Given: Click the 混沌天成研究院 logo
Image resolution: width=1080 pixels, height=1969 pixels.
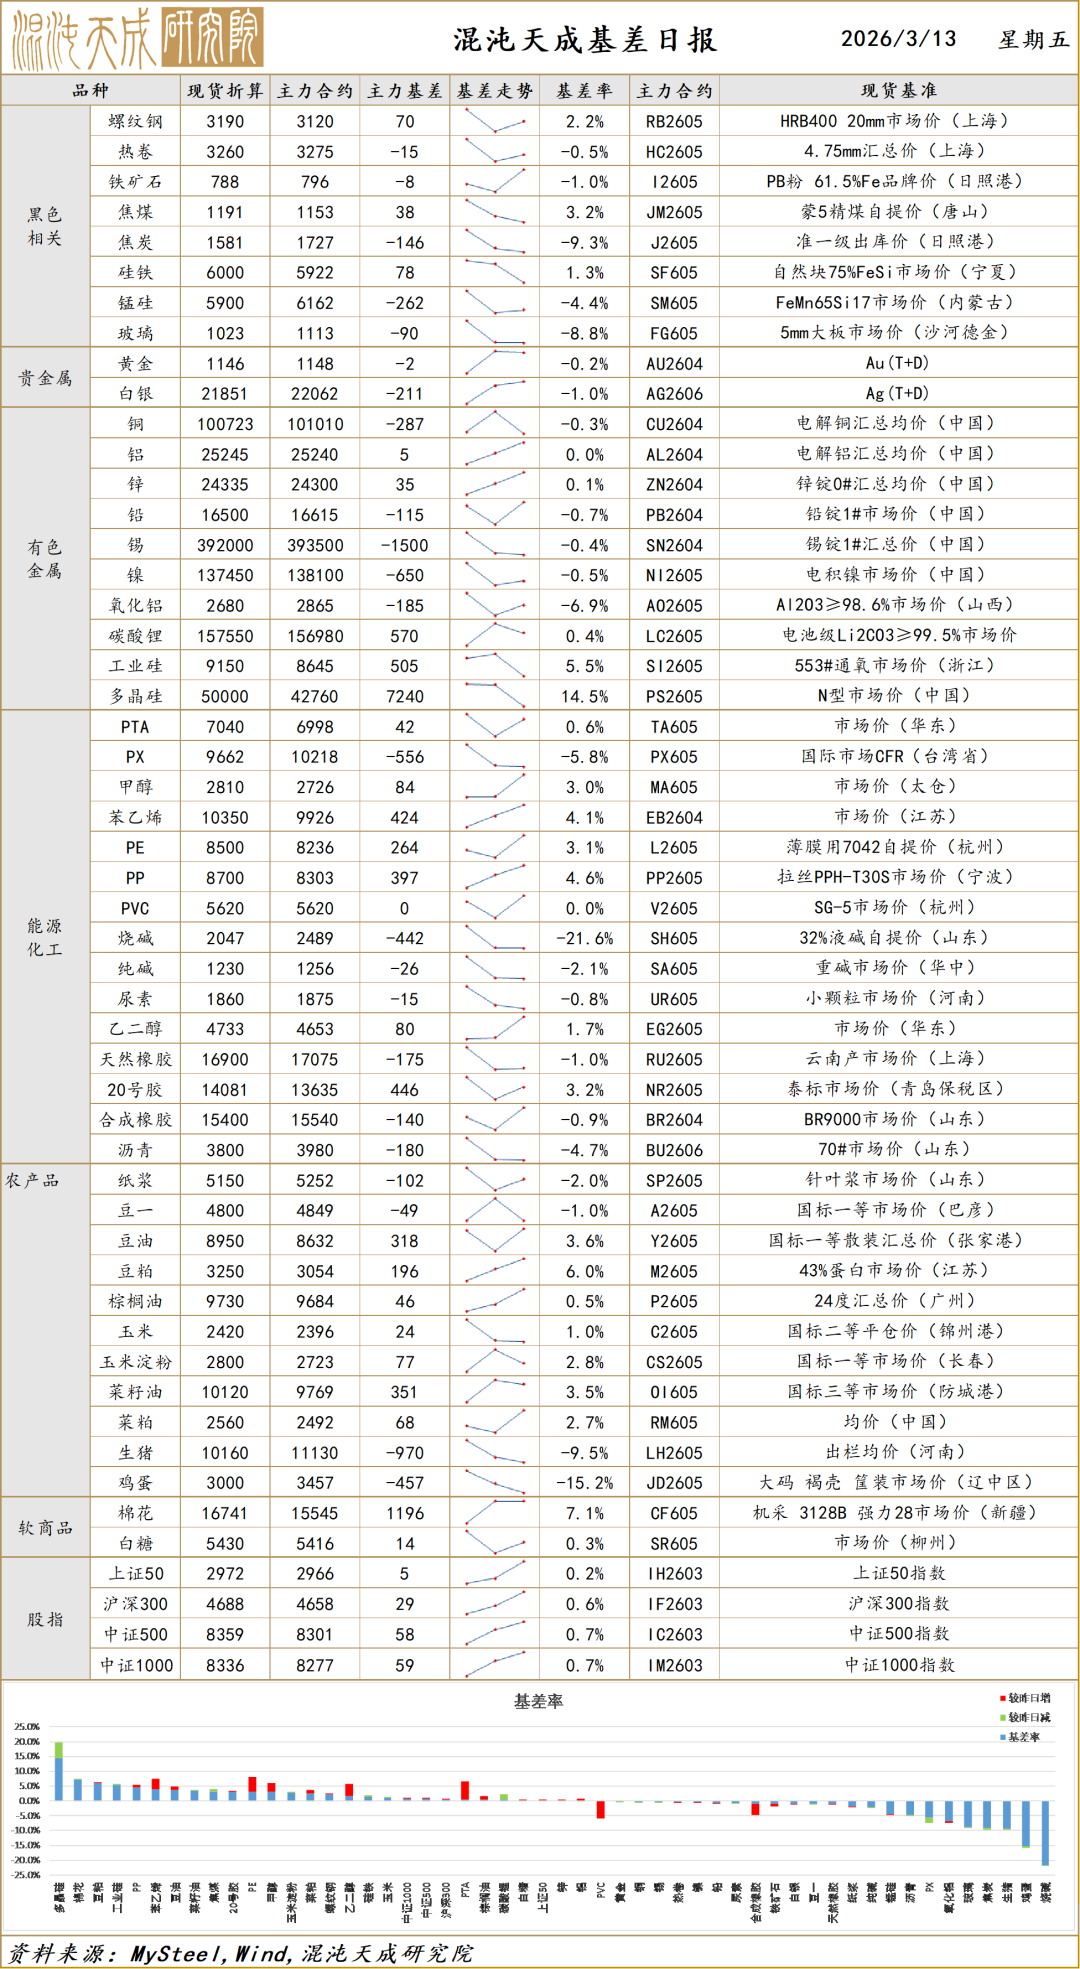Looking at the screenshot, I should click(x=137, y=38).
